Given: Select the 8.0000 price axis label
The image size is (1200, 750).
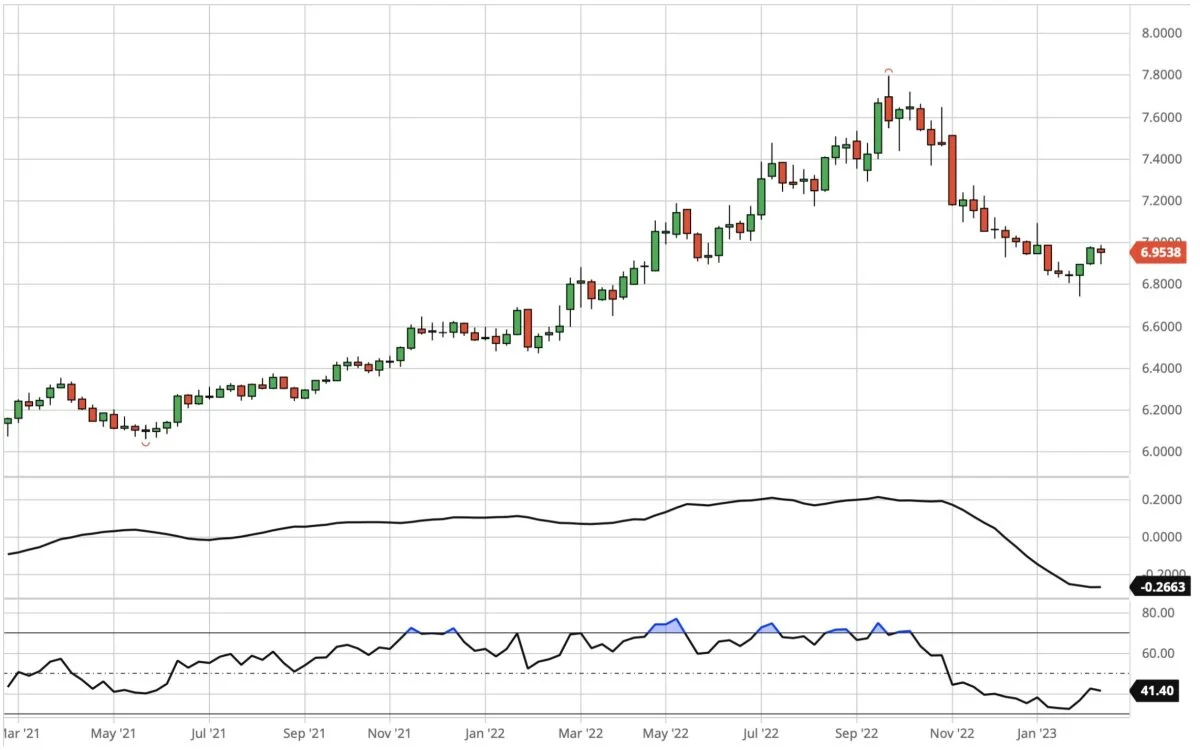Looking at the screenshot, I should pos(1160,33).
